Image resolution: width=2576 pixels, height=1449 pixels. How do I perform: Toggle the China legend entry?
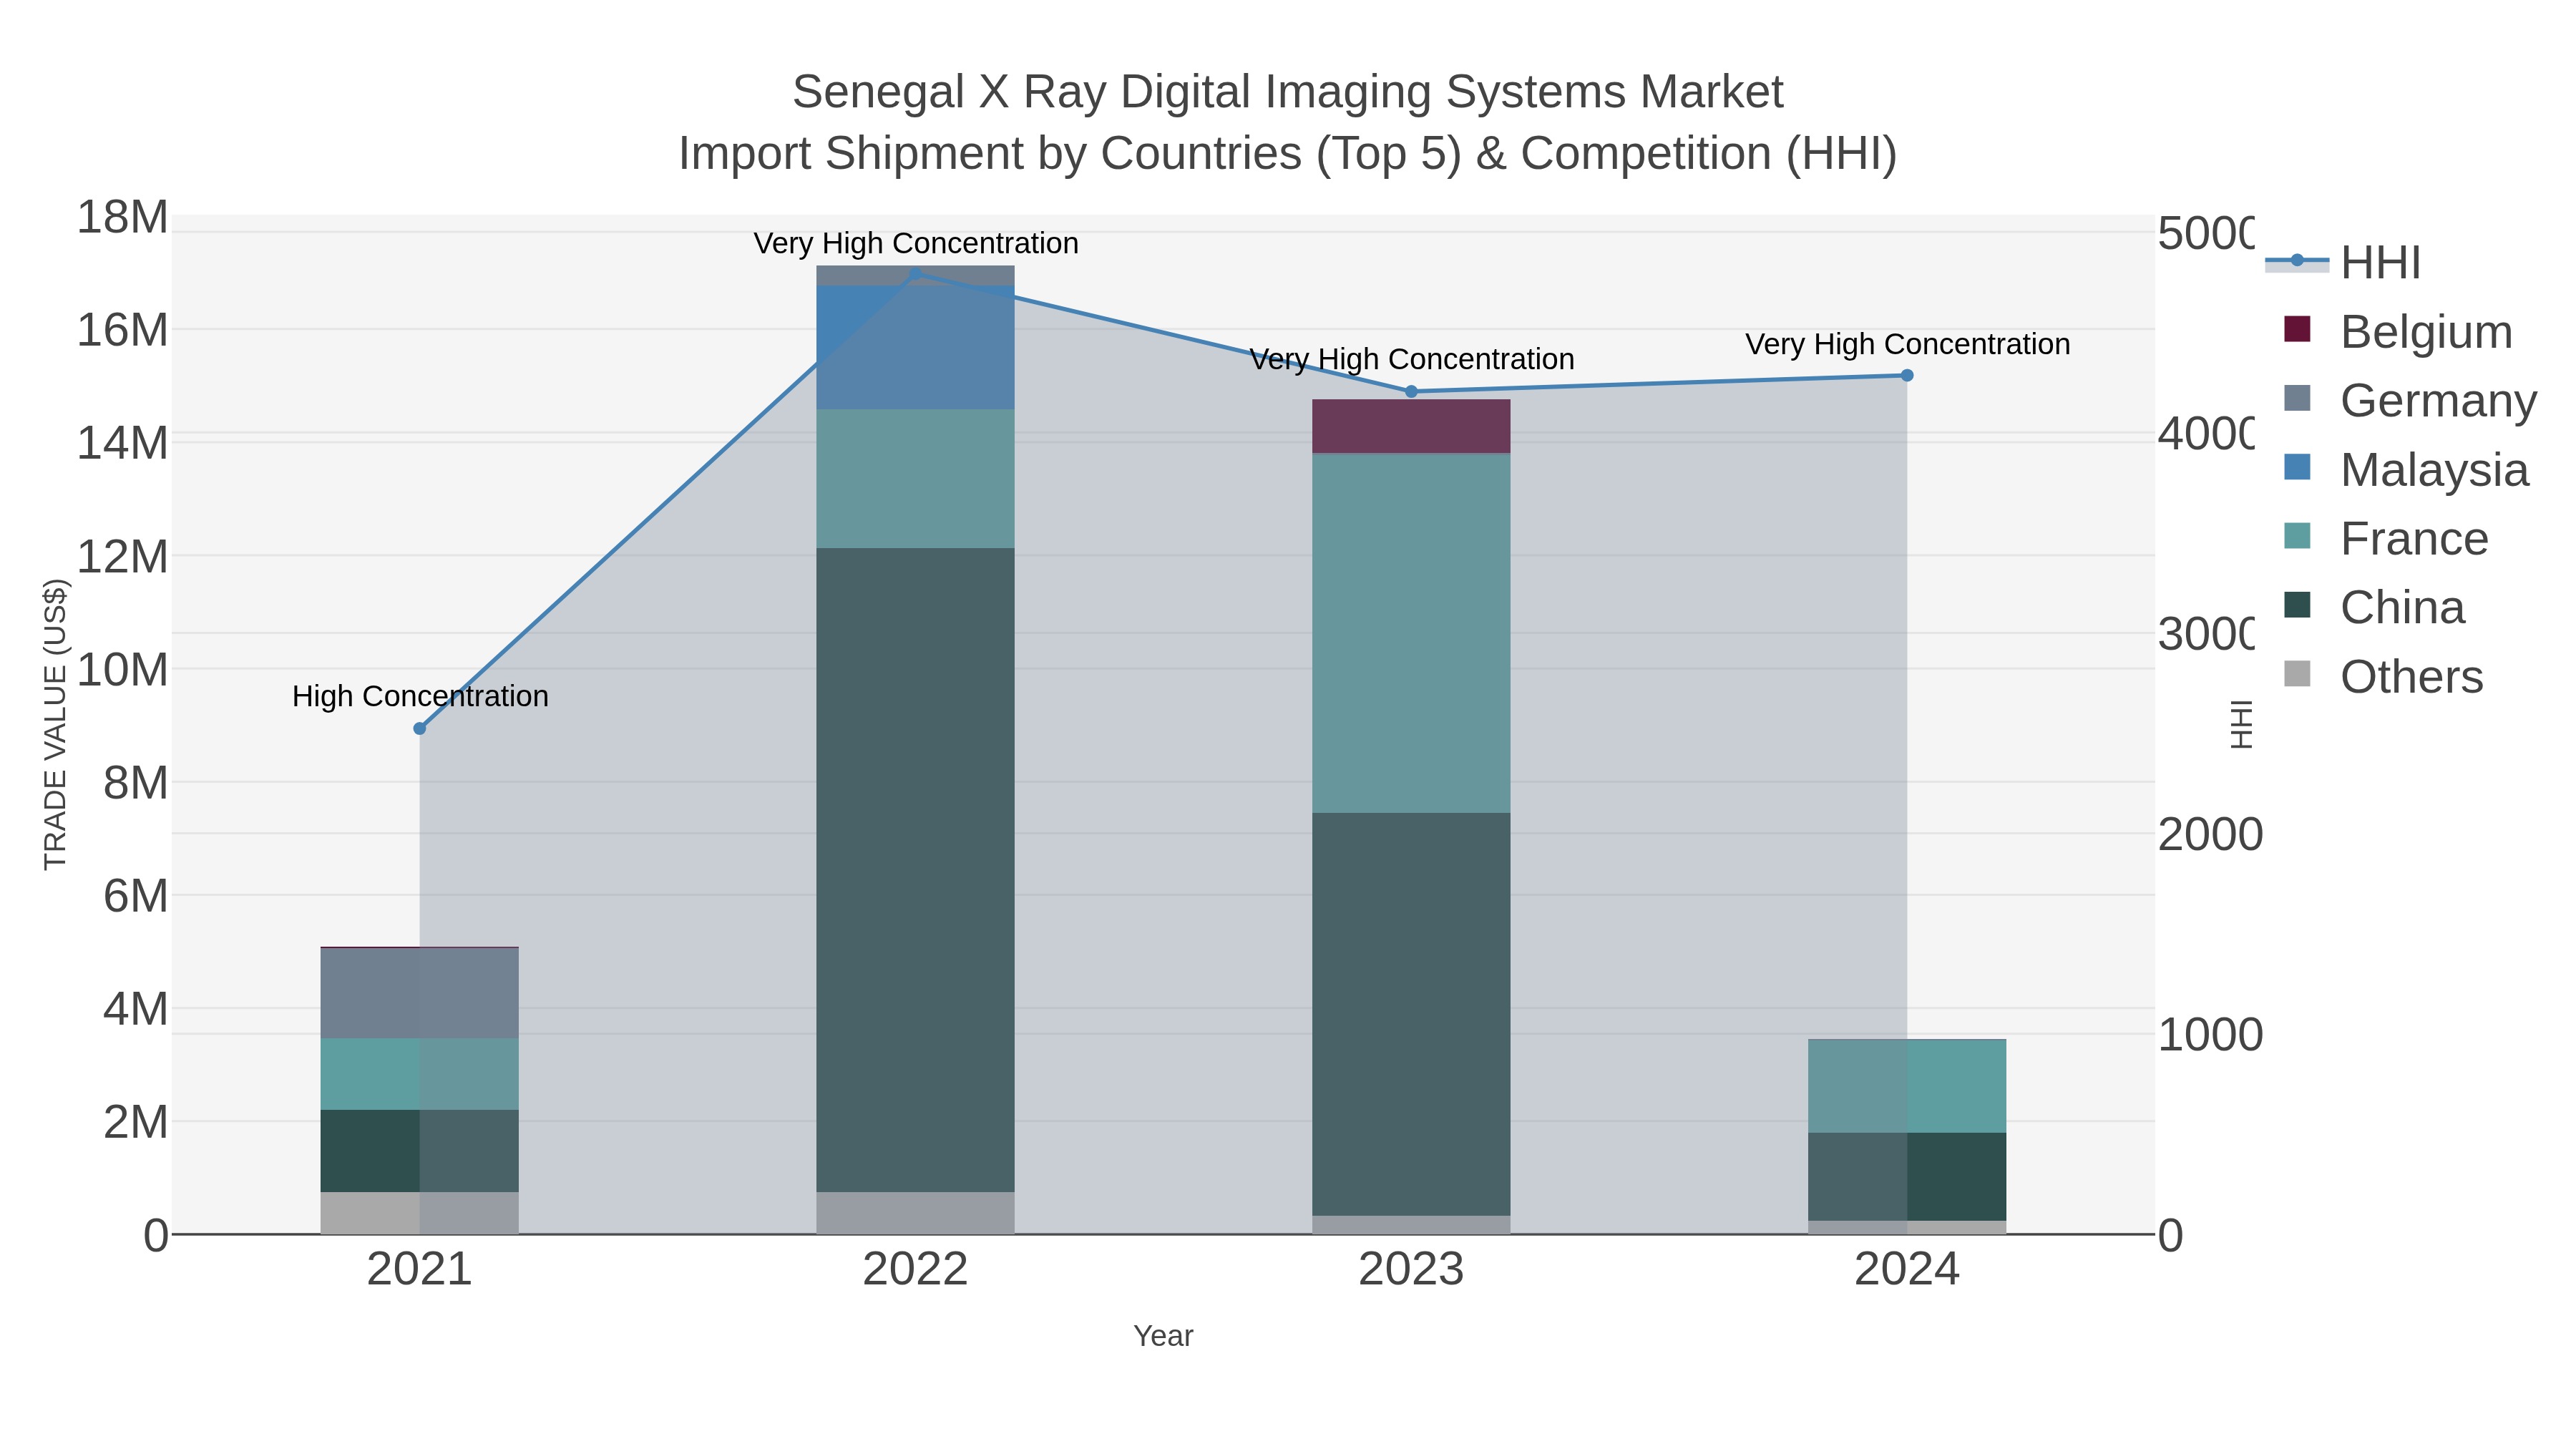pos(2375,608)
